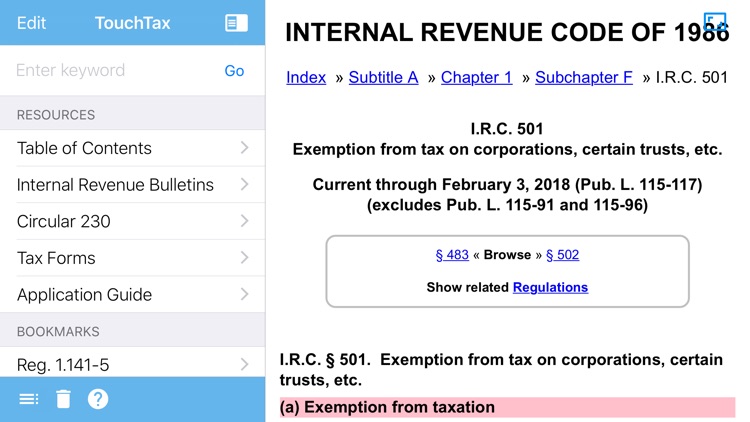Follow the Subtitle A breadcrumb link
Viewport: 750px width, 422px height.
[x=383, y=77]
